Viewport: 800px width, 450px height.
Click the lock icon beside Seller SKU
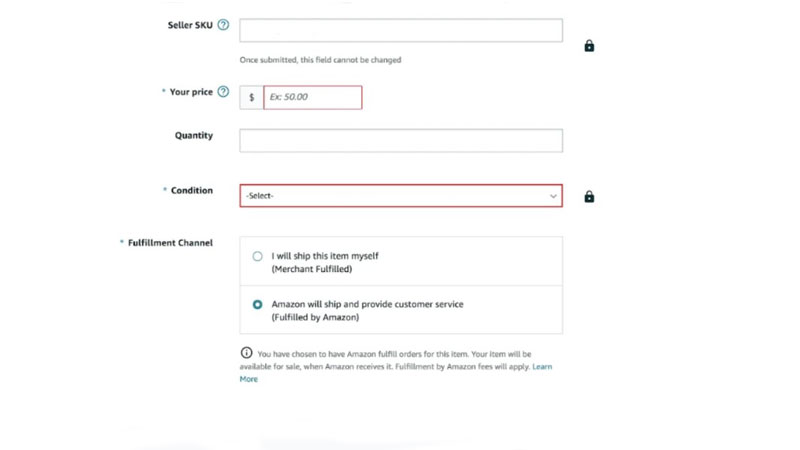[x=589, y=46]
